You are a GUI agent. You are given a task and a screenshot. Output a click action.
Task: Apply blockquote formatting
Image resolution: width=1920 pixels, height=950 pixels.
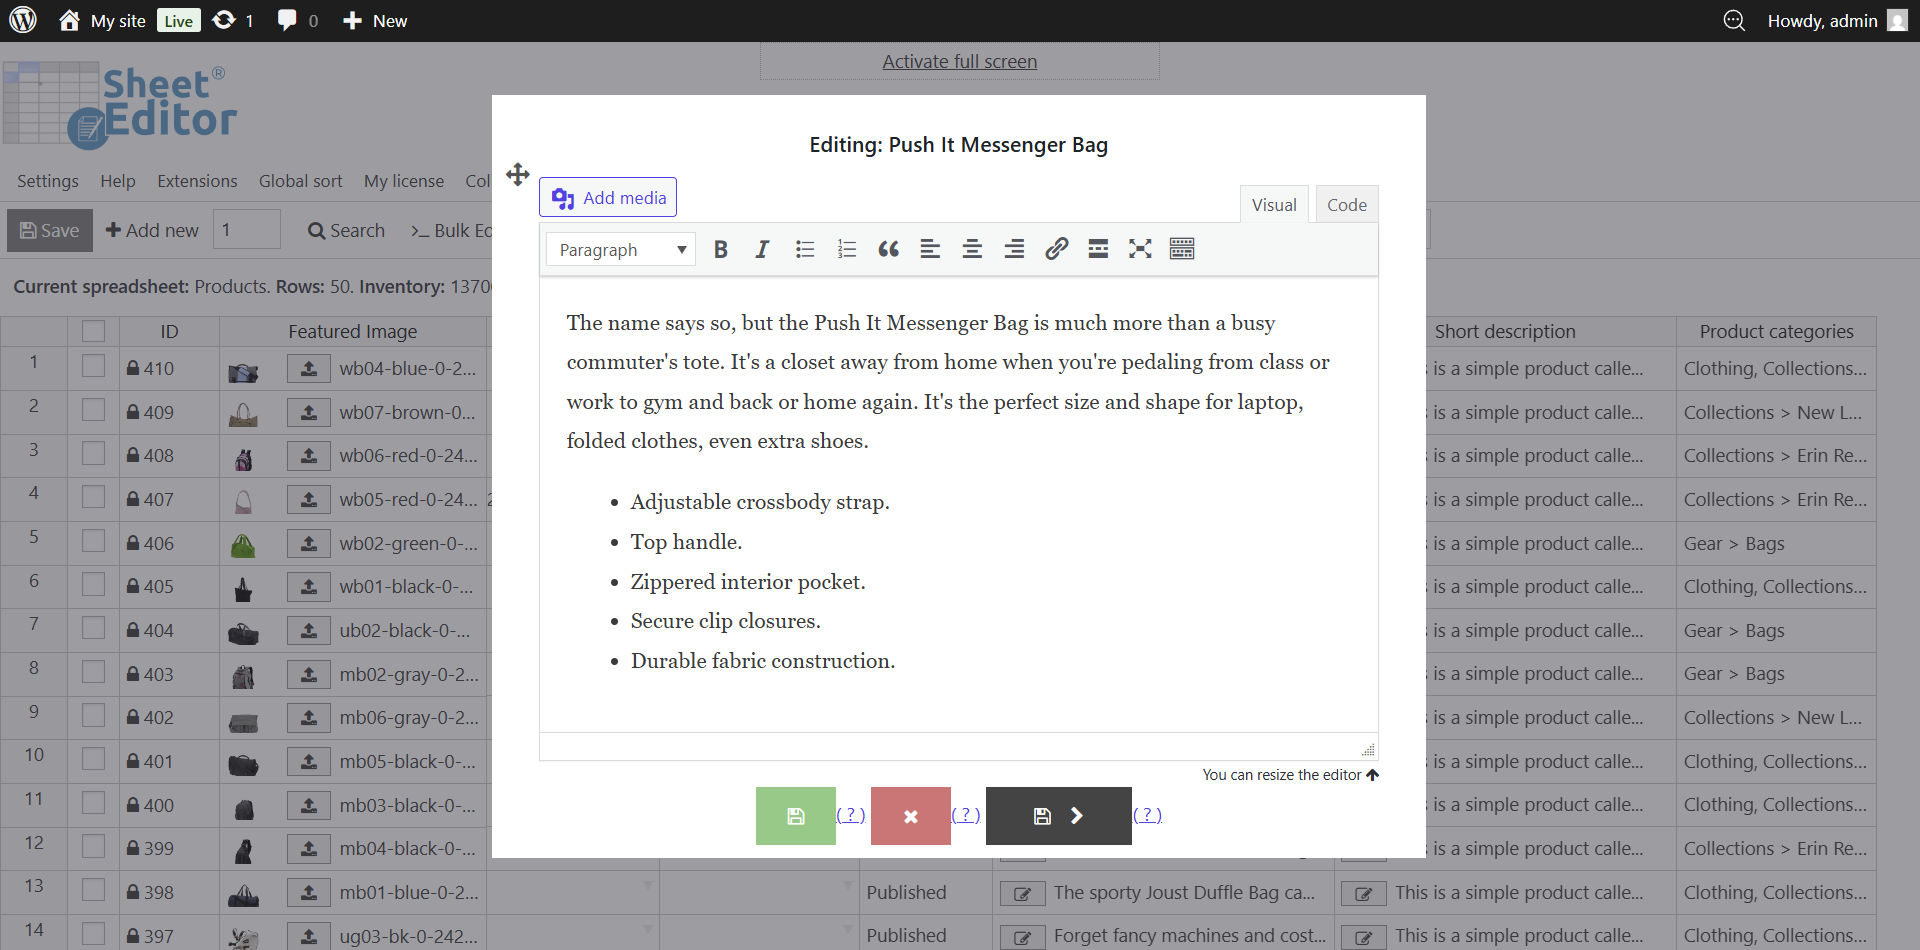pyautogui.click(x=888, y=249)
